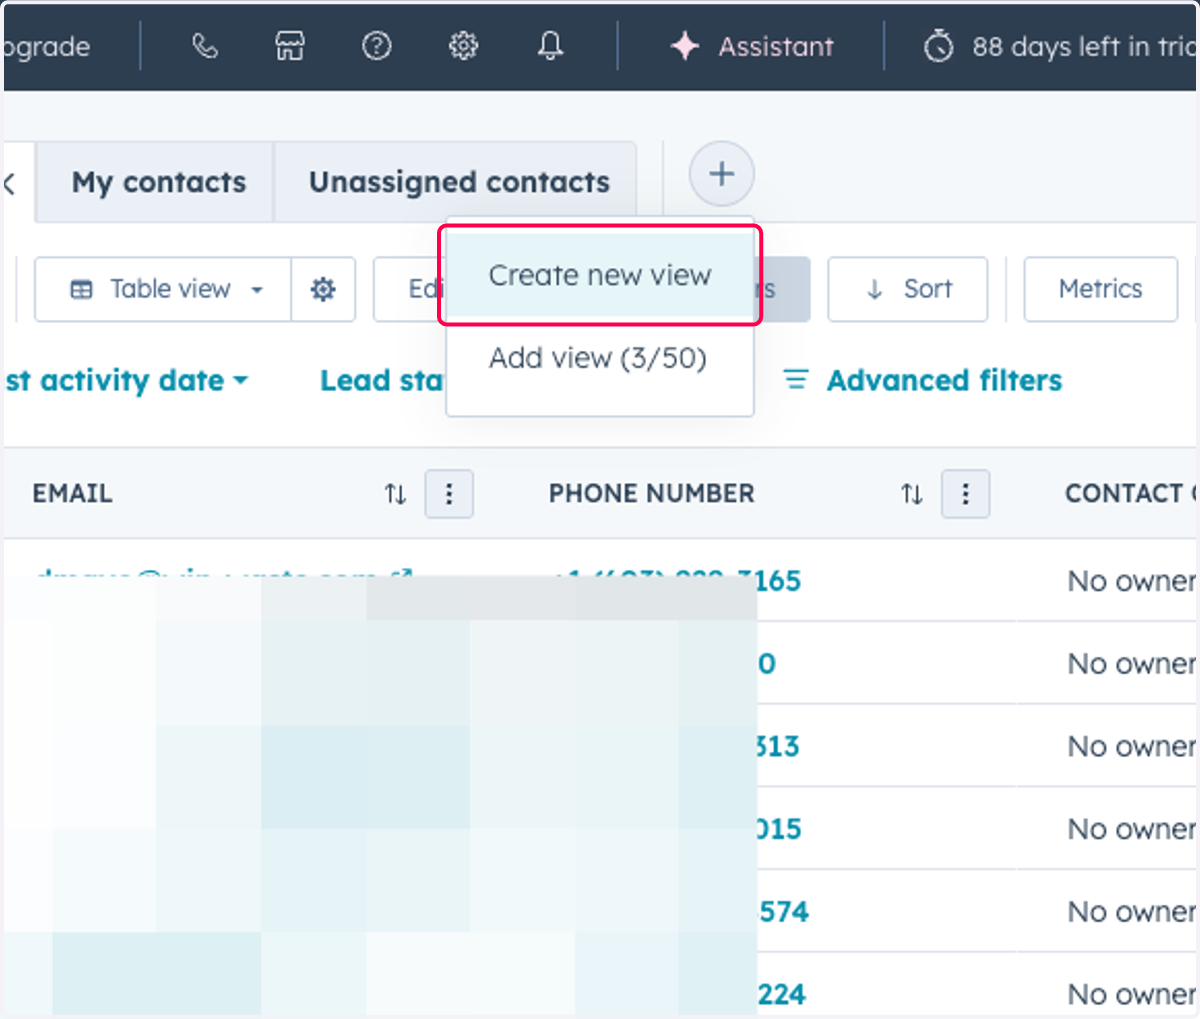Click the plus icon to add view
This screenshot has height=1019, width=1200.
pyautogui.click(x=721, y=174)
